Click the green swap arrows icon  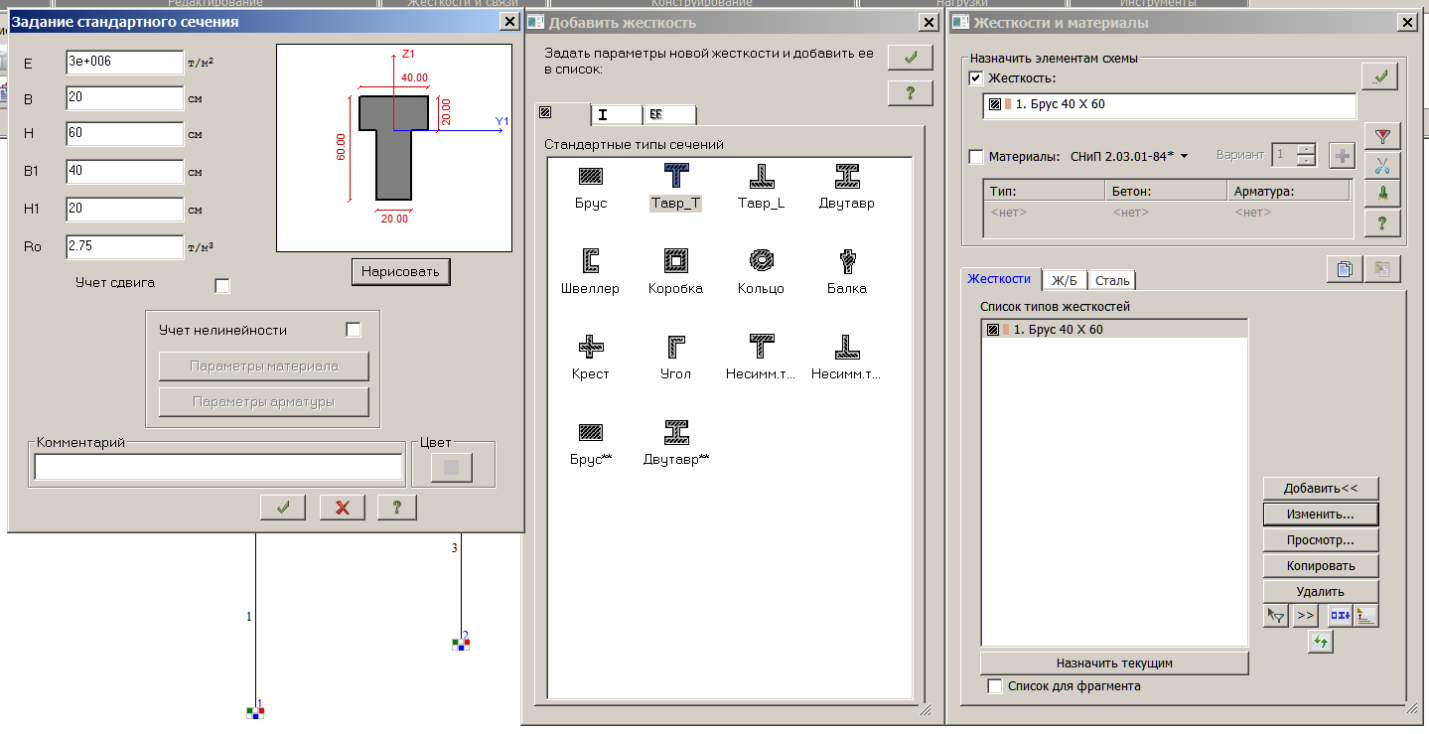(x=1320, y=642)
